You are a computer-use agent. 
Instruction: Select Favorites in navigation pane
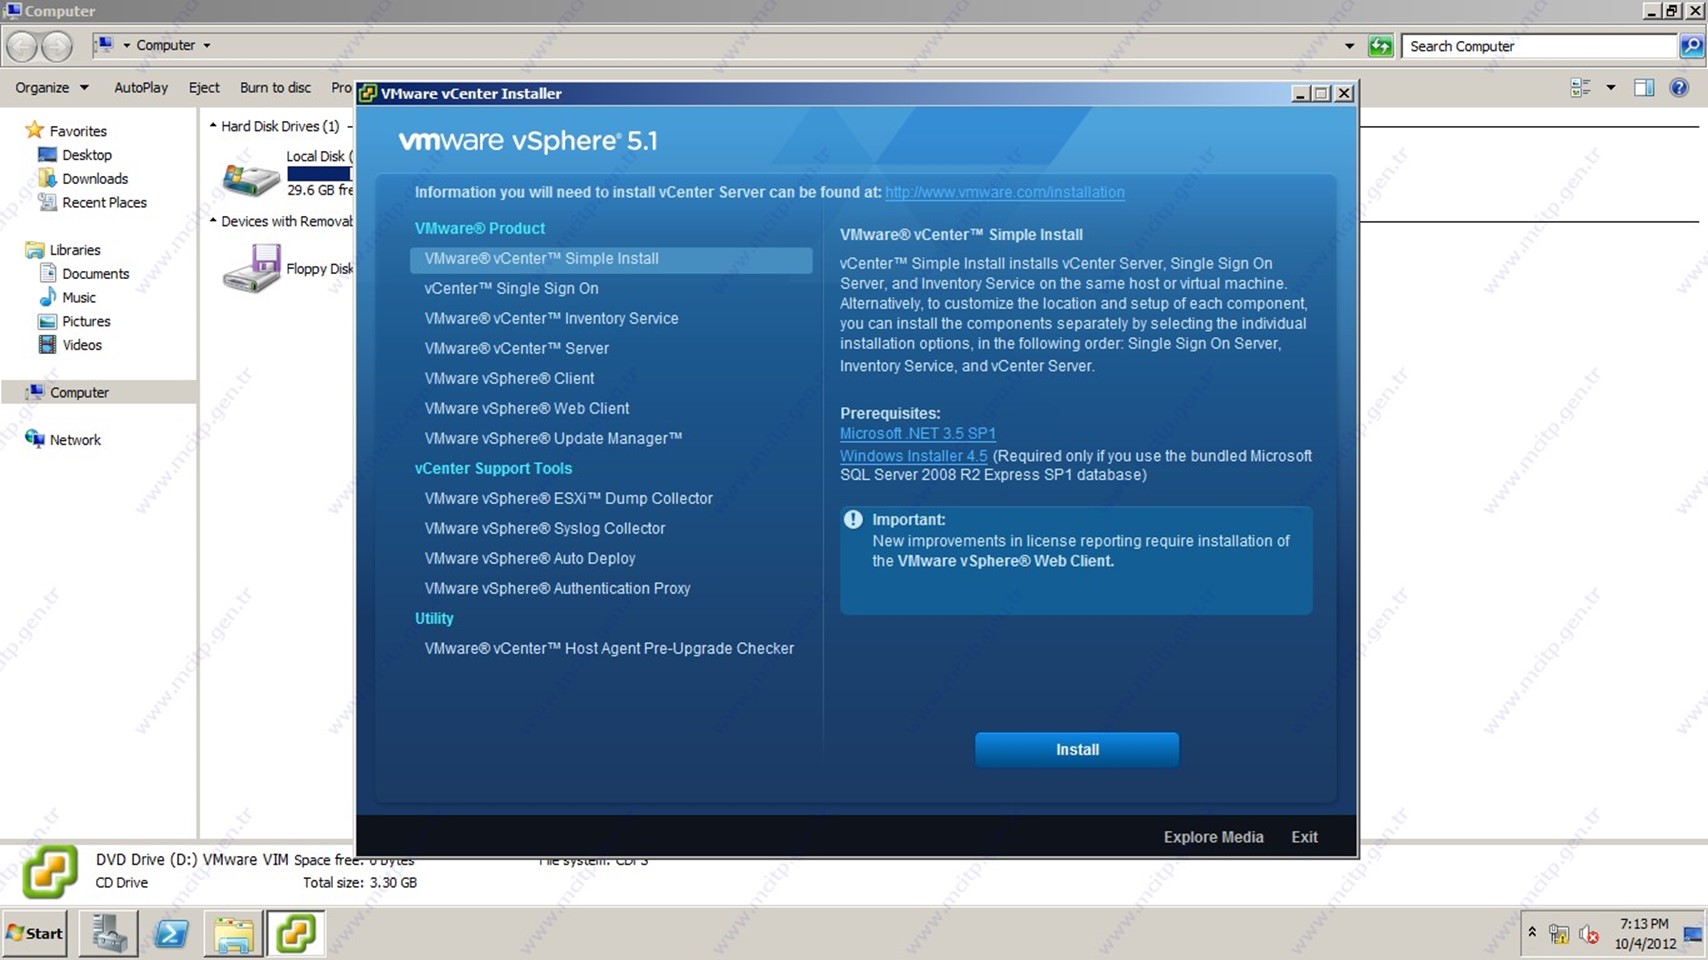click(x=67, y=131)
